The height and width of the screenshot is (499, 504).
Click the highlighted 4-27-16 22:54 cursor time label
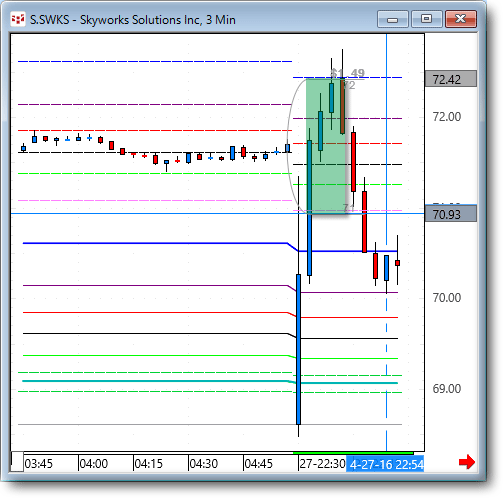pos(385,464)
